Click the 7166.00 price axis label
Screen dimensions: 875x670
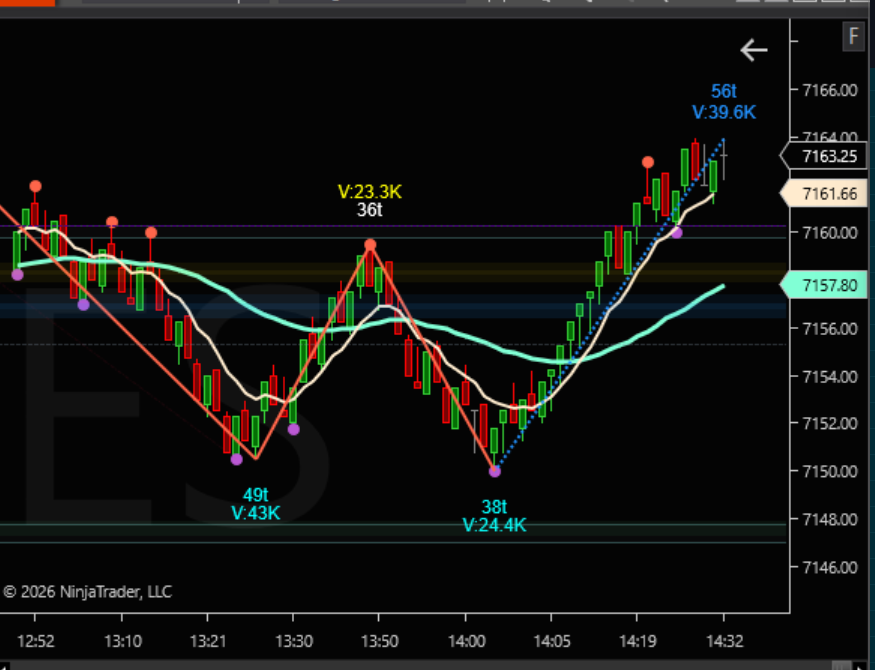click(829, 90)
